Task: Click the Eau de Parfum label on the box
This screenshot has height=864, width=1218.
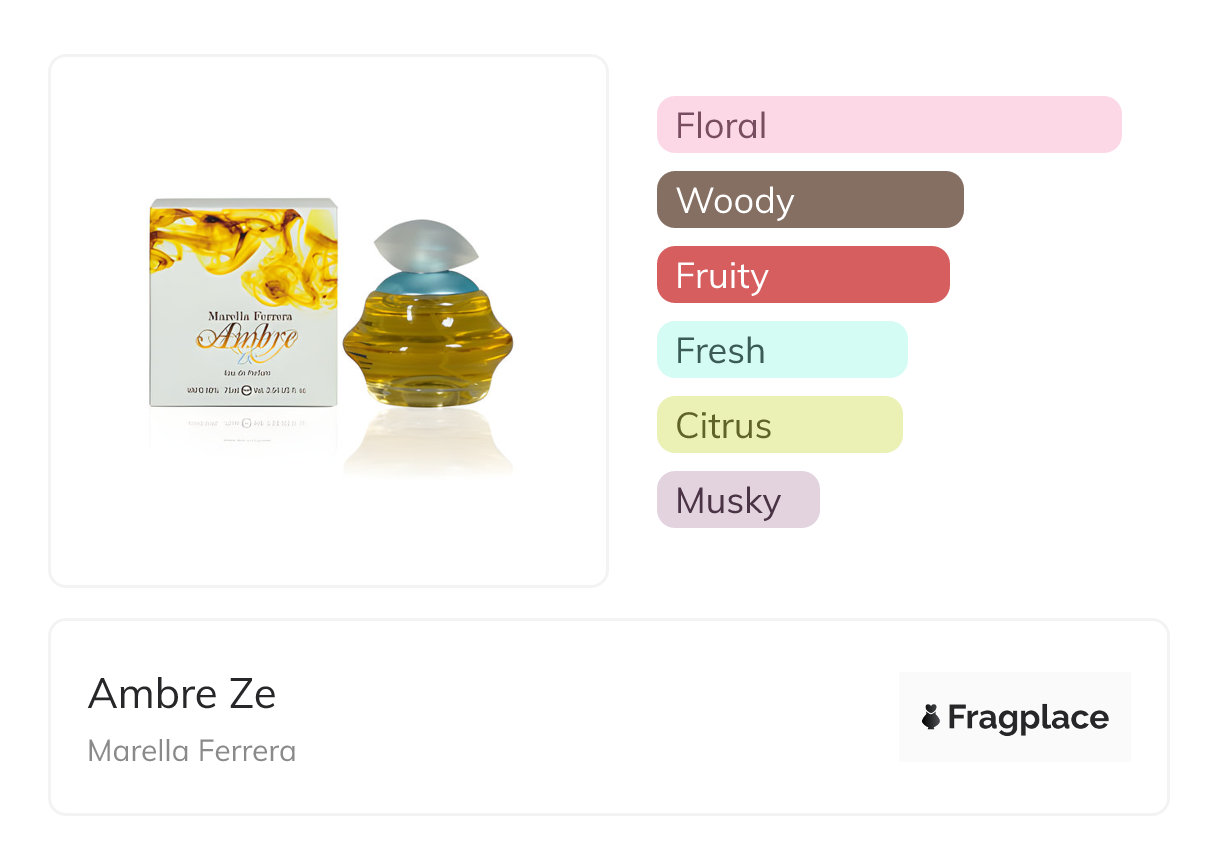Action: click(x=245, y=371)
